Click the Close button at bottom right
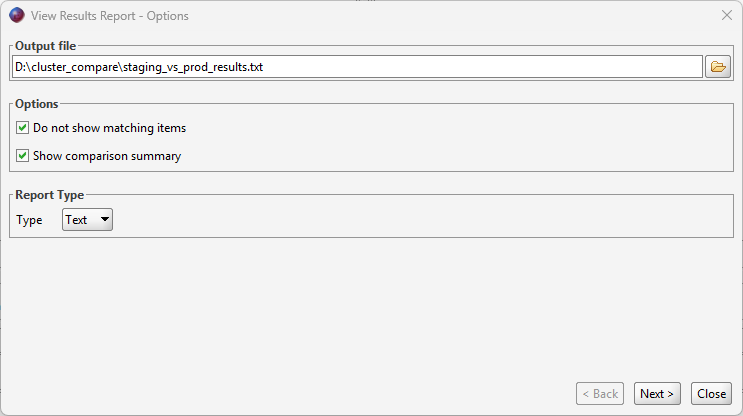 pyautogui.click(x=711, y=394)
